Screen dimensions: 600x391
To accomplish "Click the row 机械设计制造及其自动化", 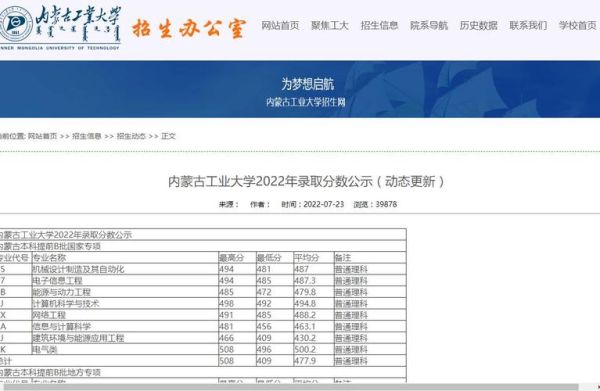I will coord(203,269).
